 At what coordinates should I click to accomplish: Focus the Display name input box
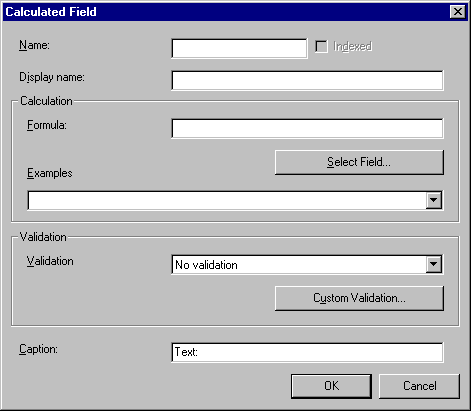[307, 80]
